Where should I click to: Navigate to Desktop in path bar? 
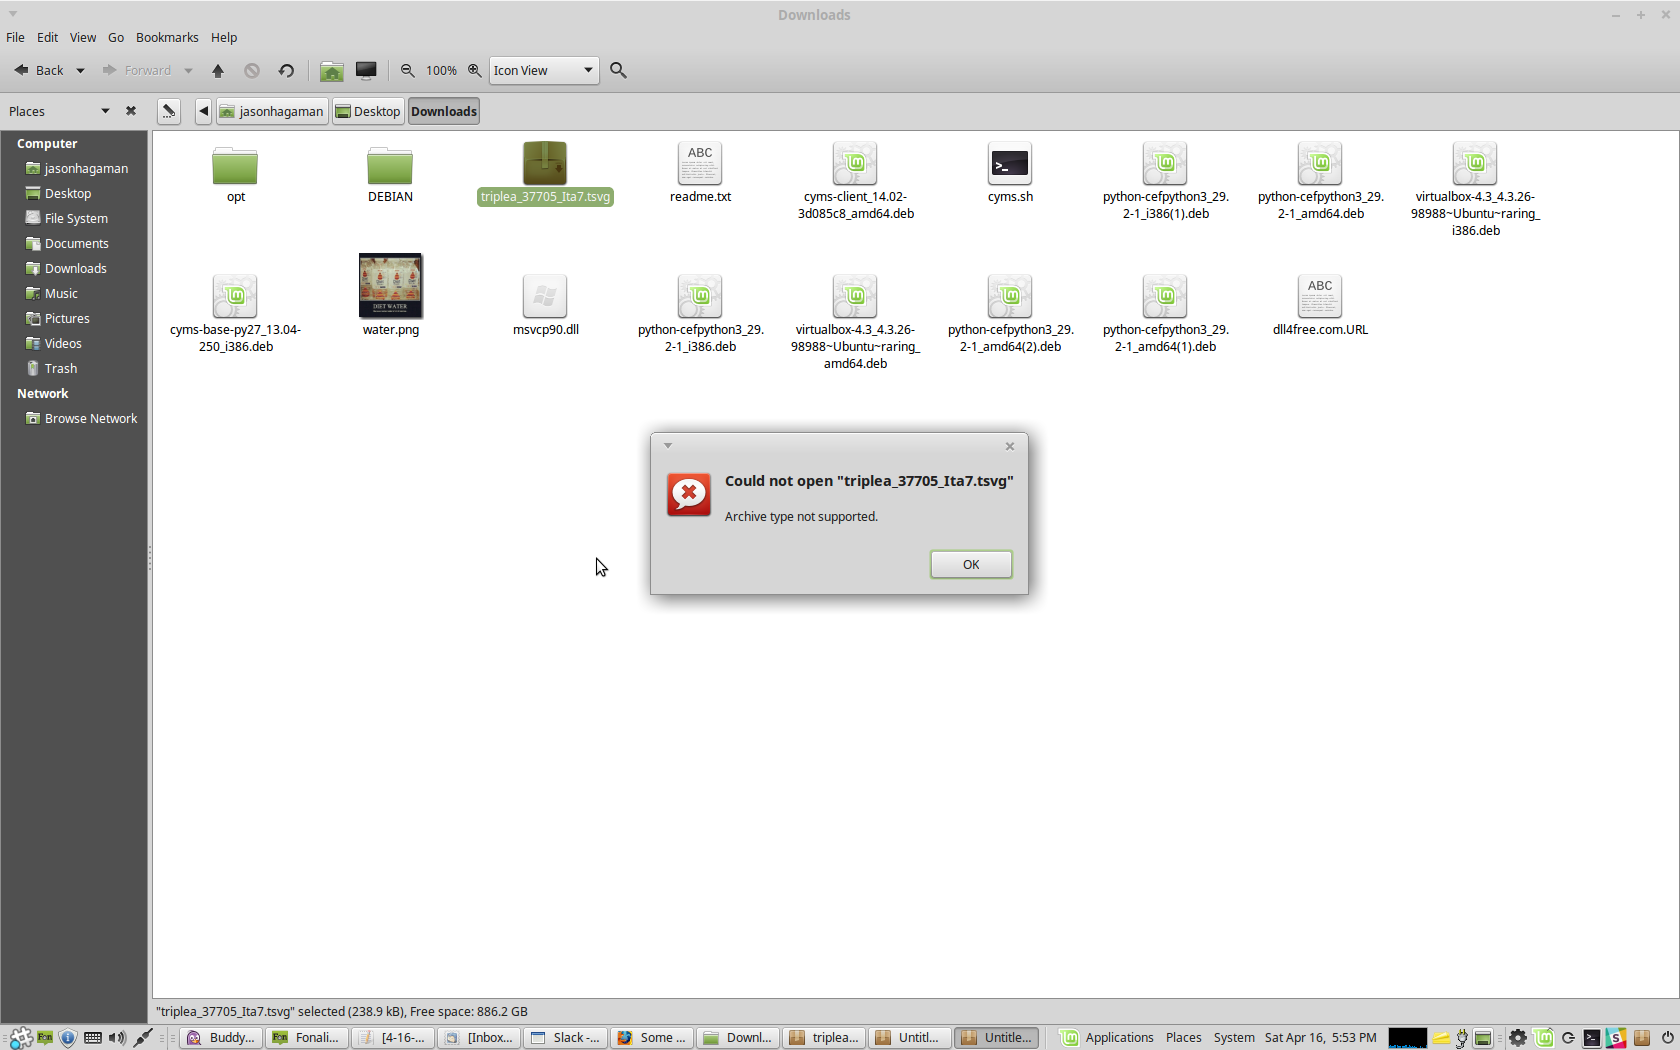[x=368, y=111]
